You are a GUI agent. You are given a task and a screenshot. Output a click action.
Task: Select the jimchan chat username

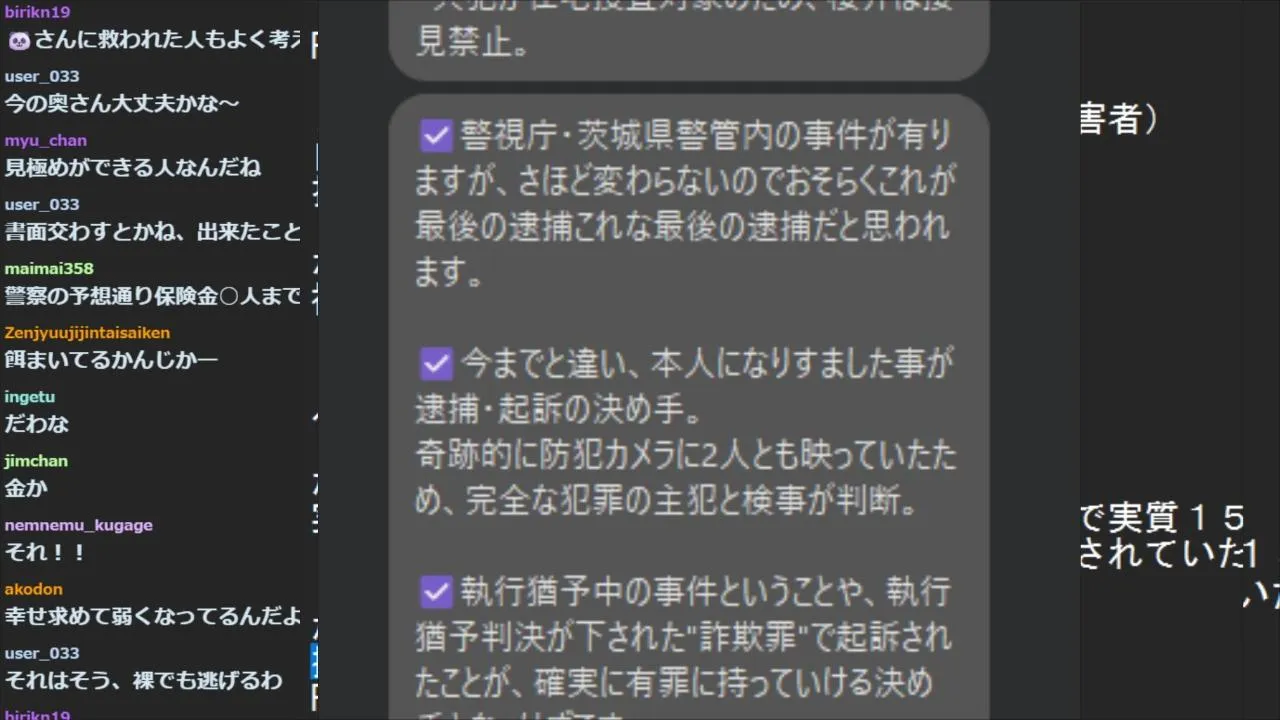coord(36,461)
